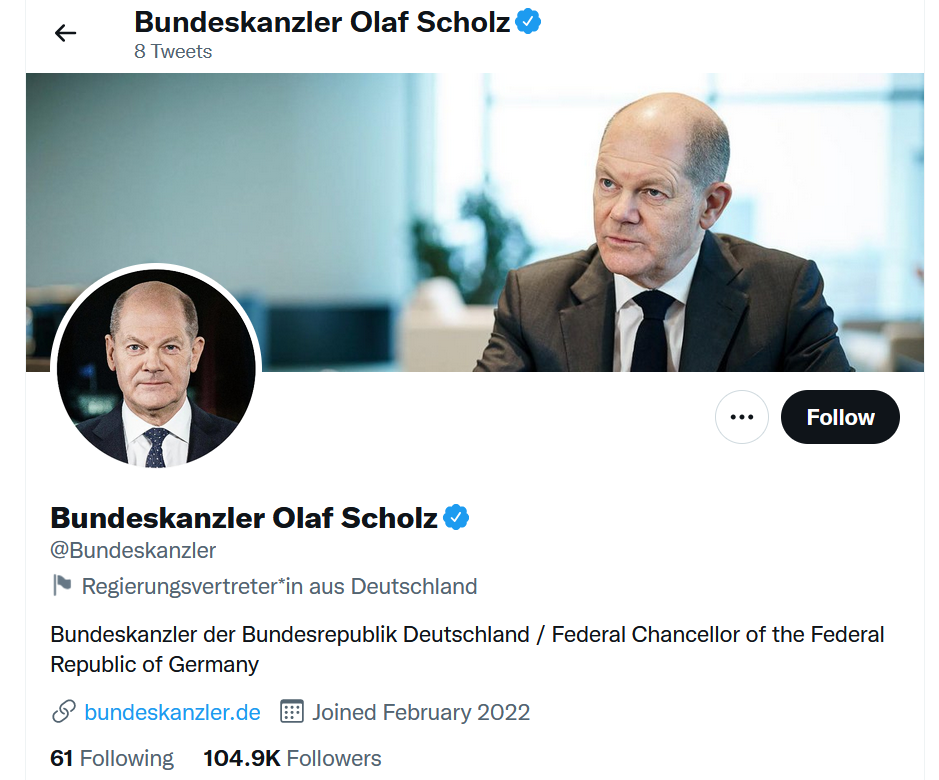Click the verified badge in the top header
The image size is (939, 780).
point(528,21)
